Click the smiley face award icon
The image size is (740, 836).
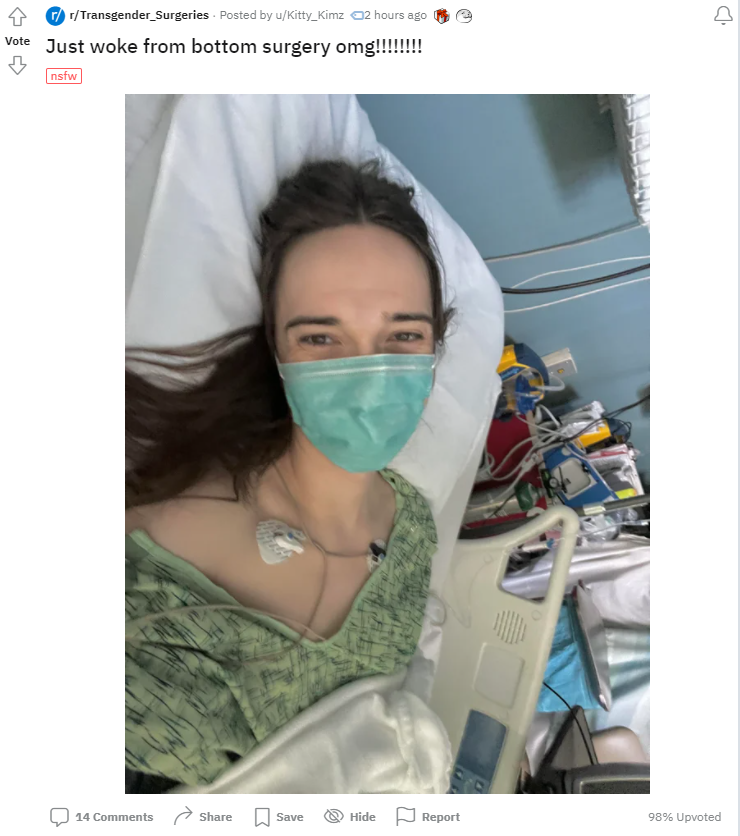tap(464, 16)
